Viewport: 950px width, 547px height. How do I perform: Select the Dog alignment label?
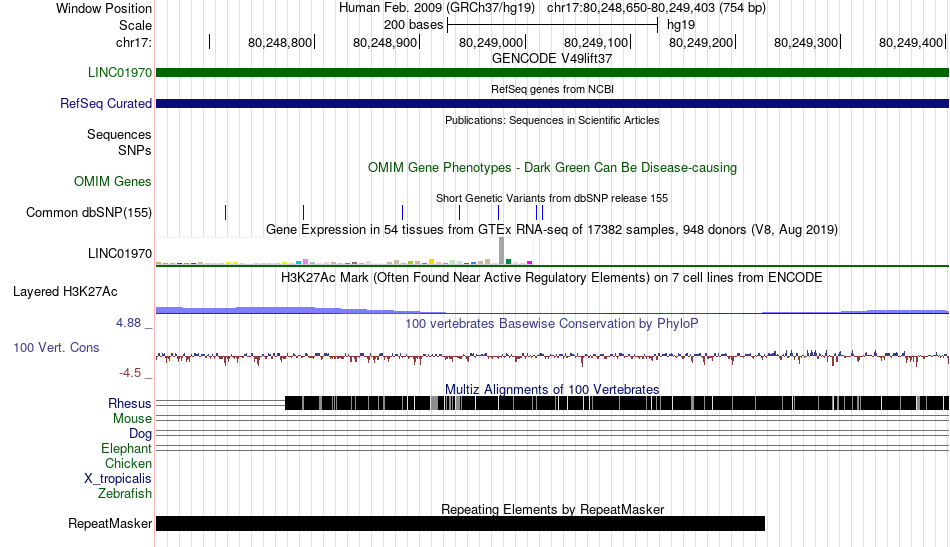pyautogui.click(x=140, y=434)
